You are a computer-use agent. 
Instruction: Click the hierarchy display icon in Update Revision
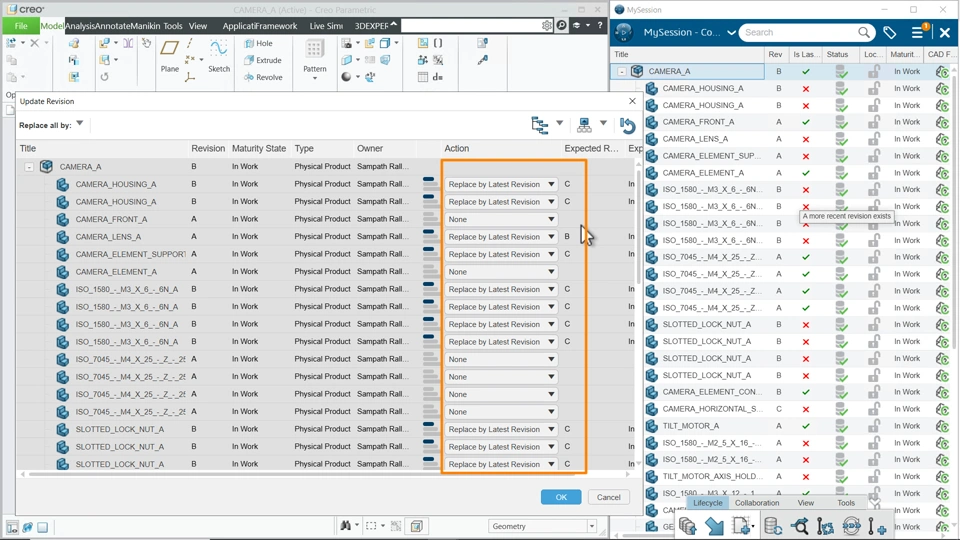click(584, 125)
